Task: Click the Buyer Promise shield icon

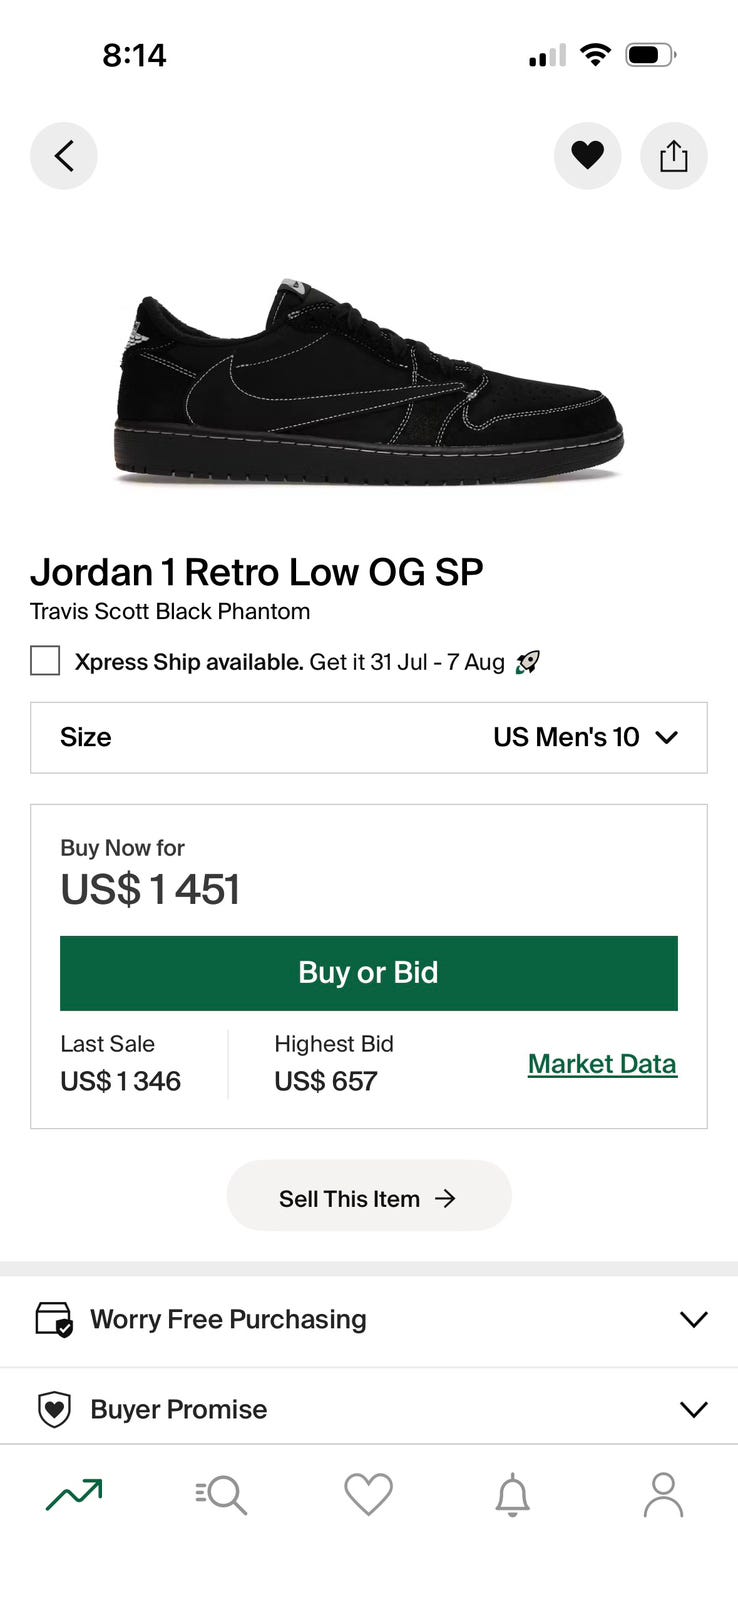Action: [54, 1409]
